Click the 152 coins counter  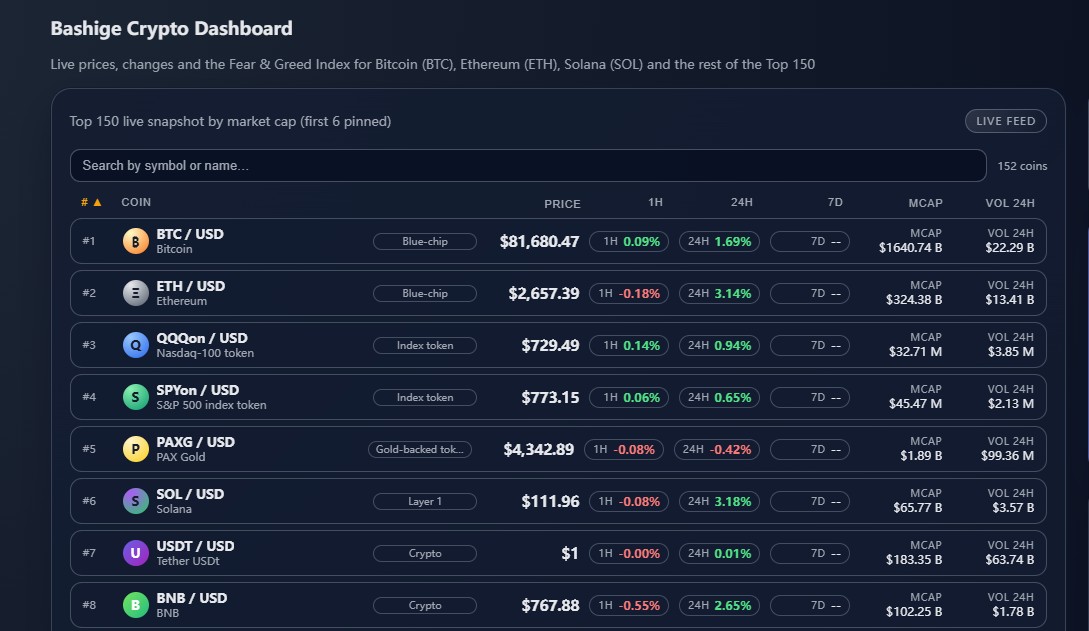[1022, 166]
